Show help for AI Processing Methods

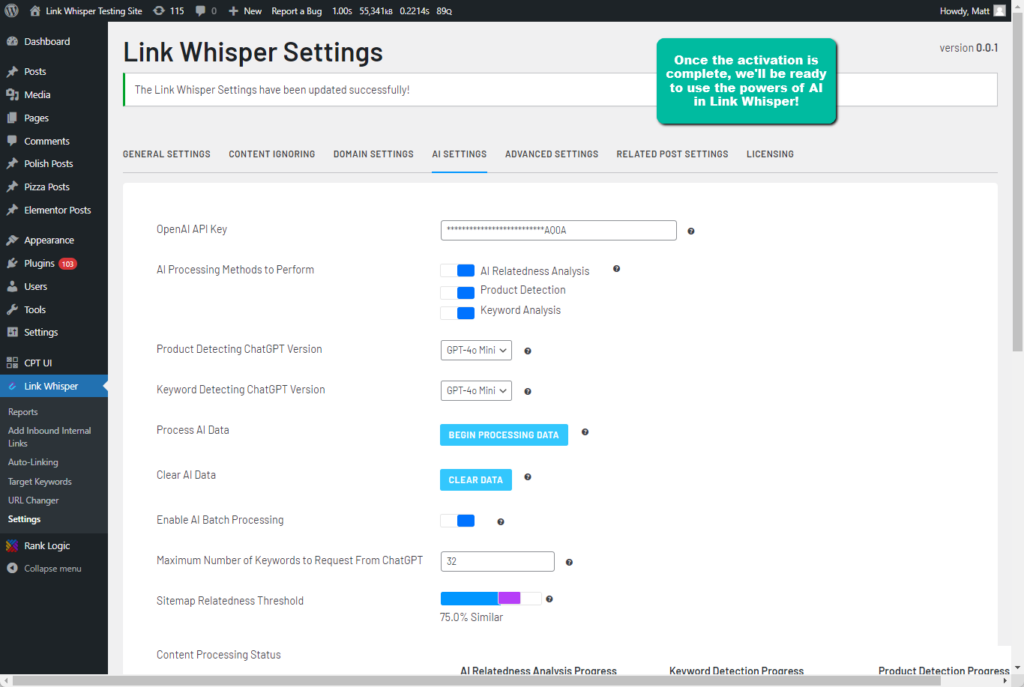pos(616,269)
